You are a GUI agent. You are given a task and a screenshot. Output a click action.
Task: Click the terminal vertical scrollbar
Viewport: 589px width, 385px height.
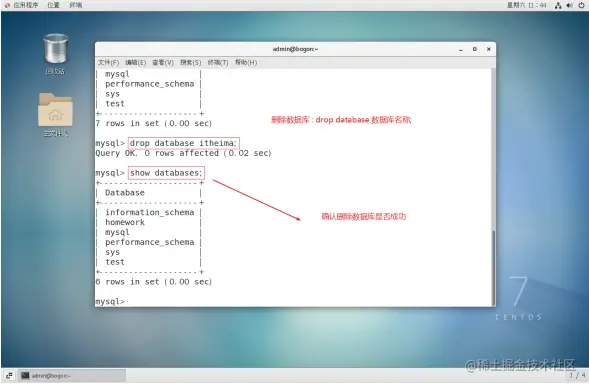click(x=494, y=267)
